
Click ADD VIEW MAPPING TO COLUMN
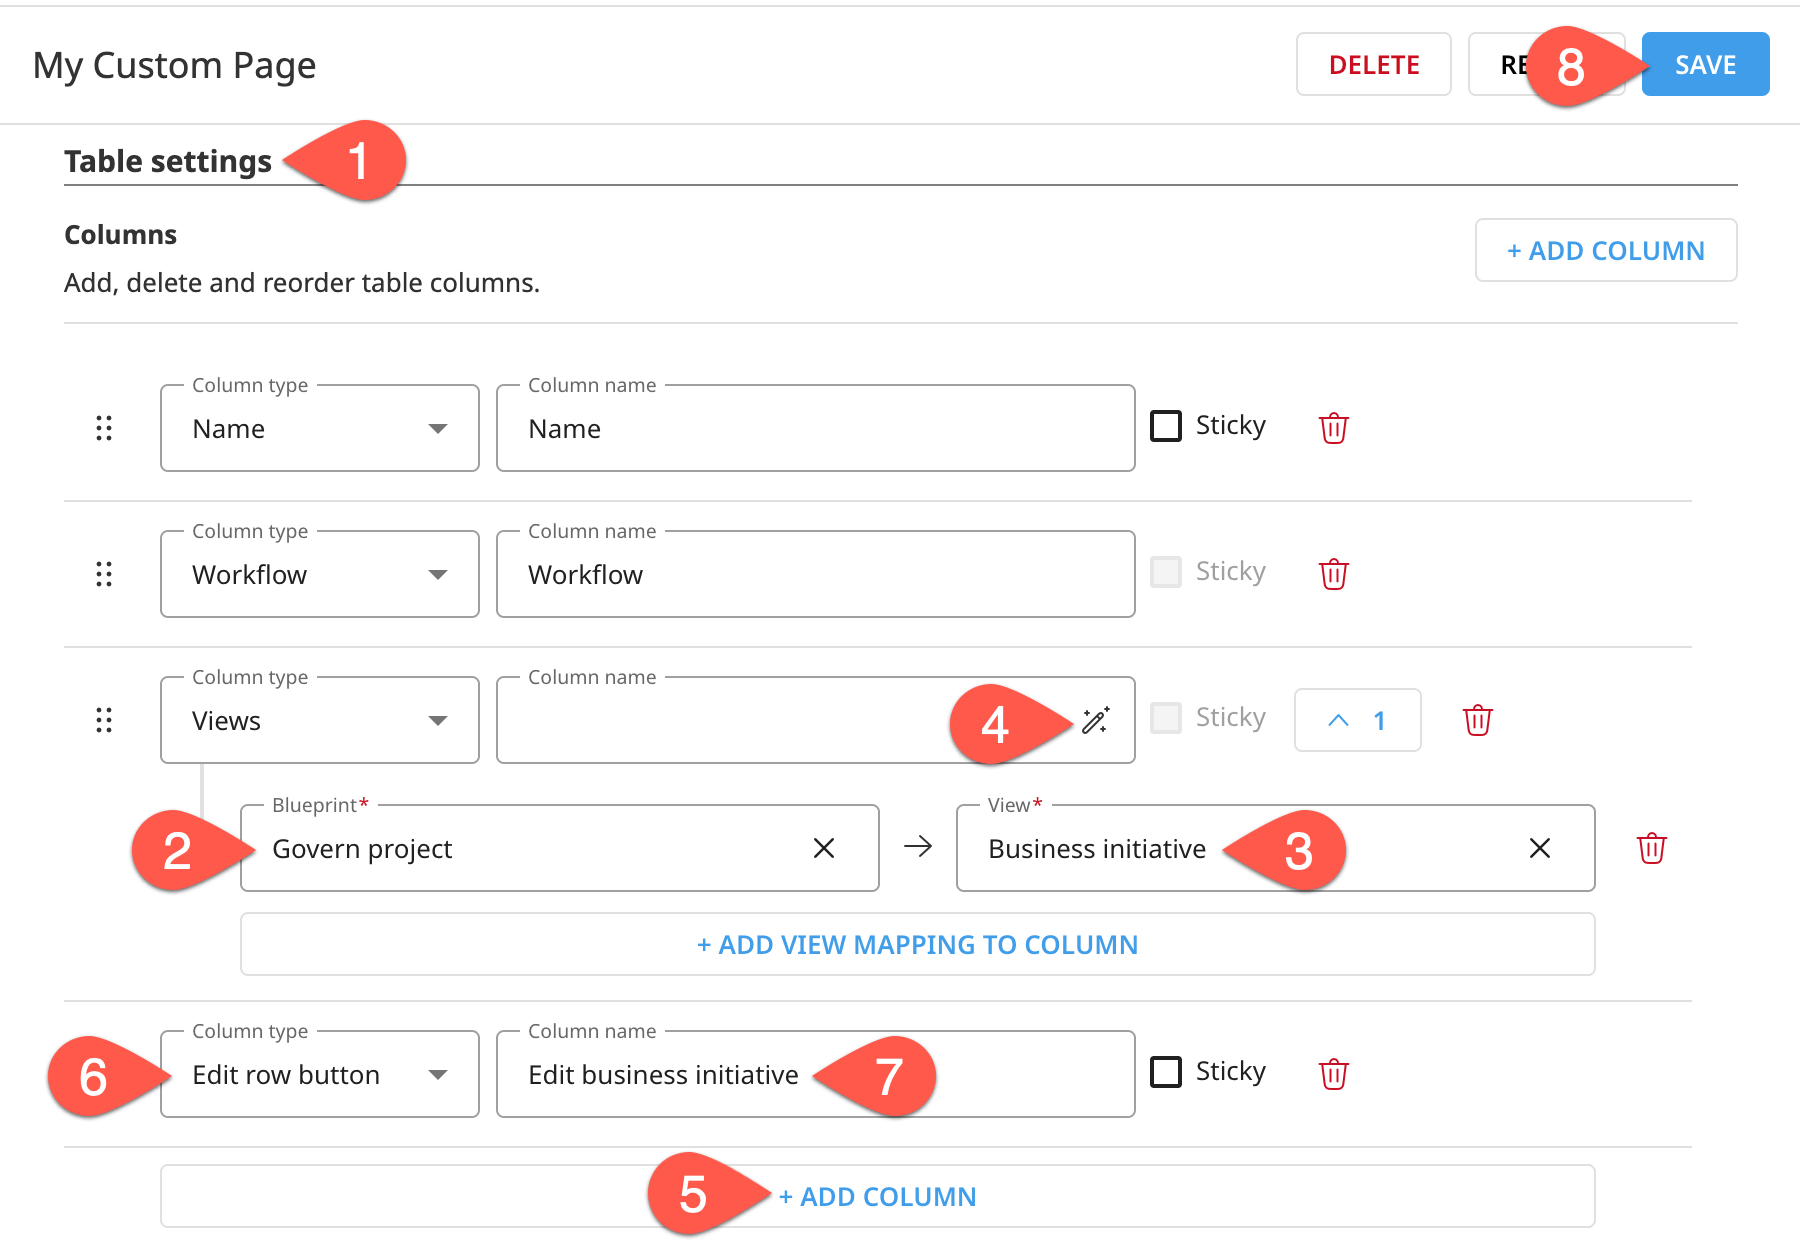[917, 943]
